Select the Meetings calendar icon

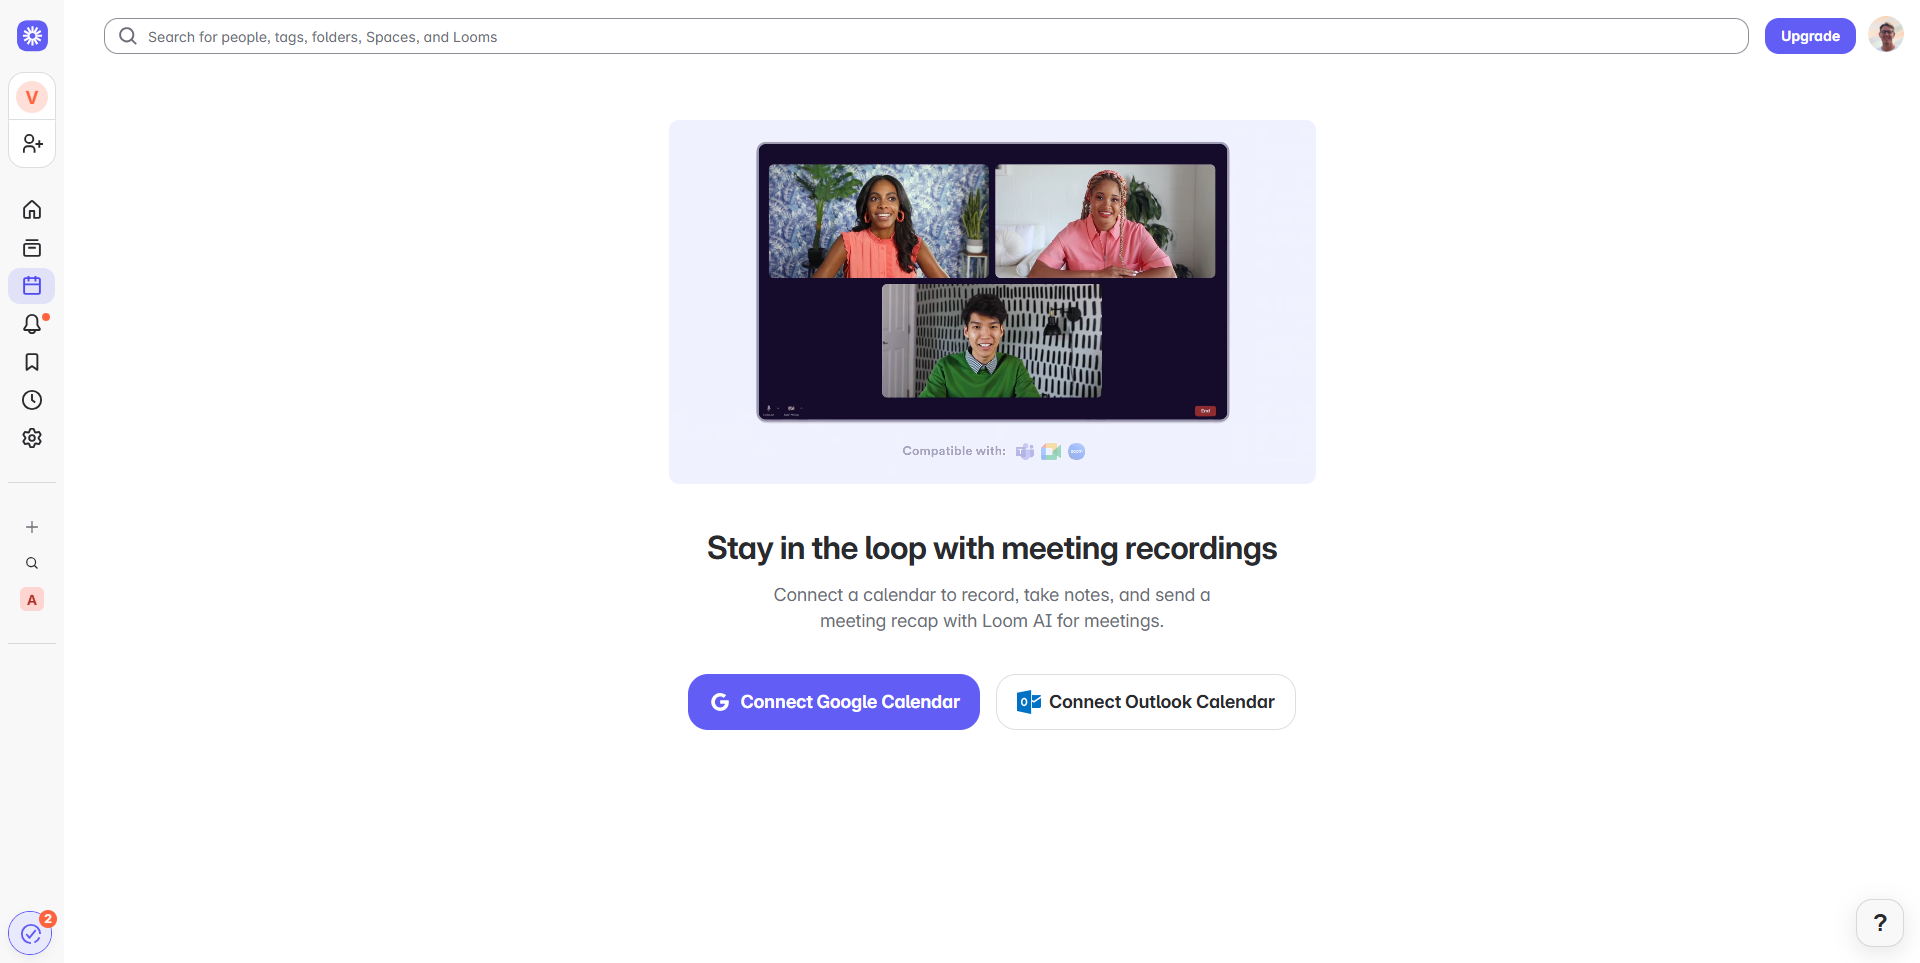point(32,286)
